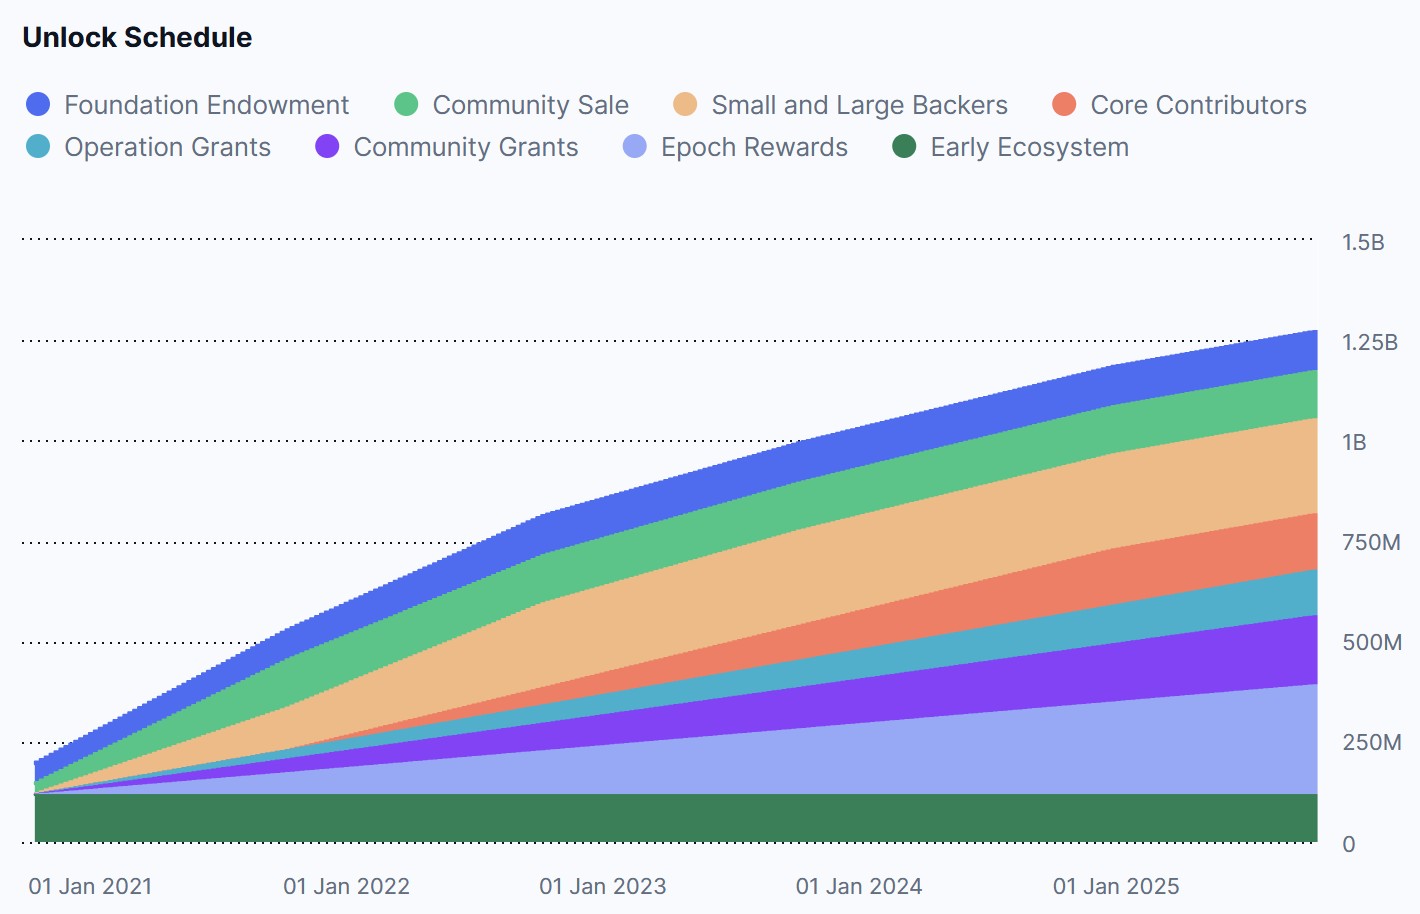The height and width of the screenshot is (914, 1420).
Task: Click the 500M y-axis value
Action: (x=1372, y=642)
